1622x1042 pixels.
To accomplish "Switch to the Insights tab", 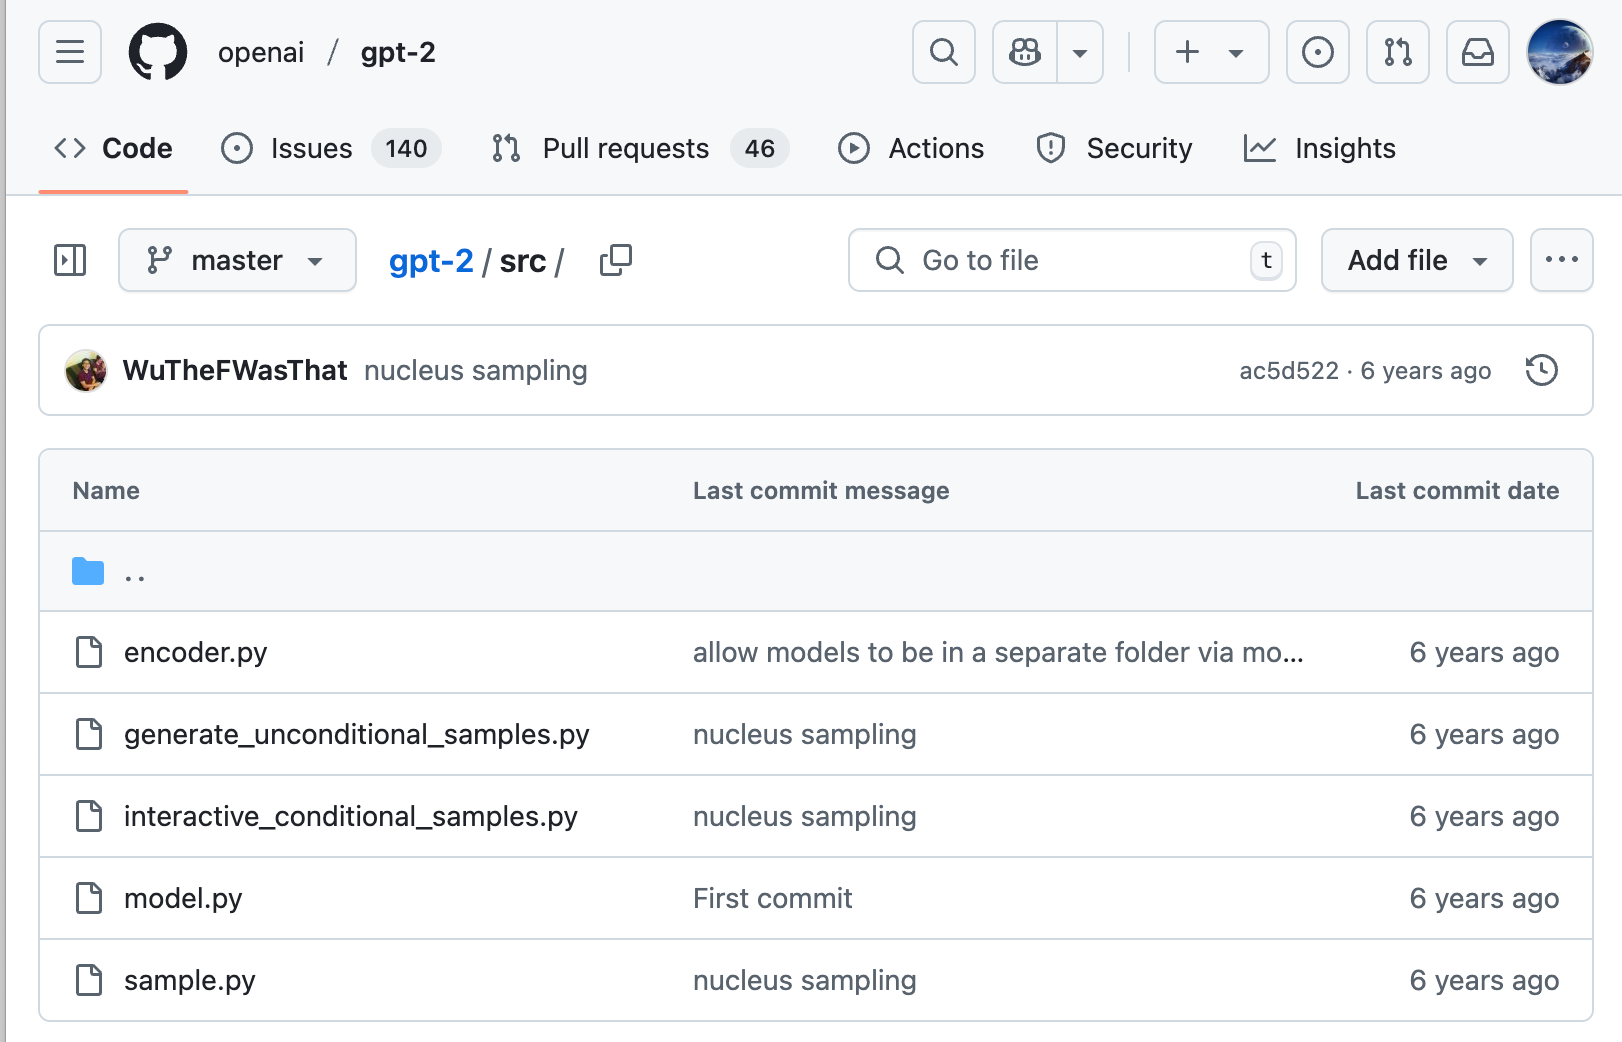I will [x=1319, y=148].
